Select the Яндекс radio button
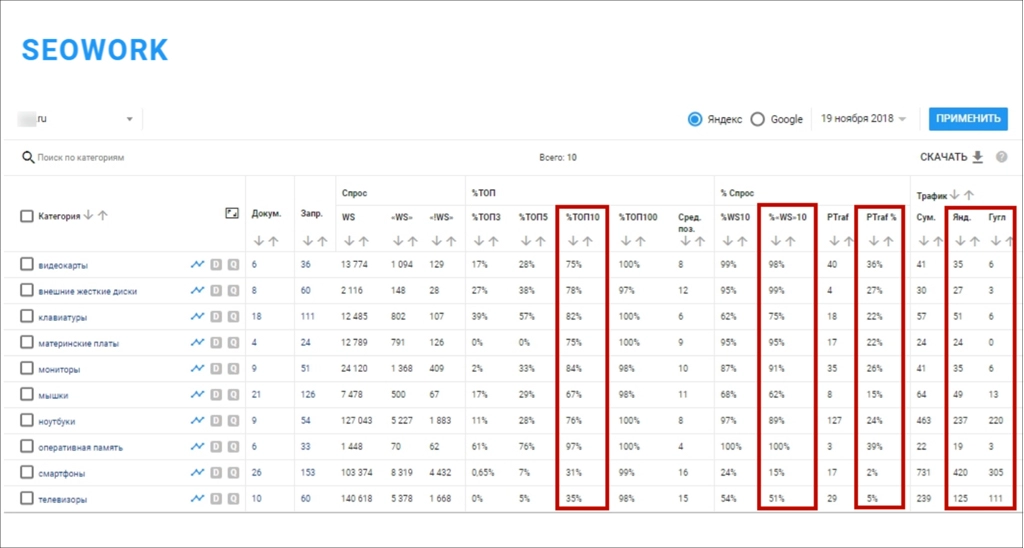1024x548 pixels. tap(695, 119)
